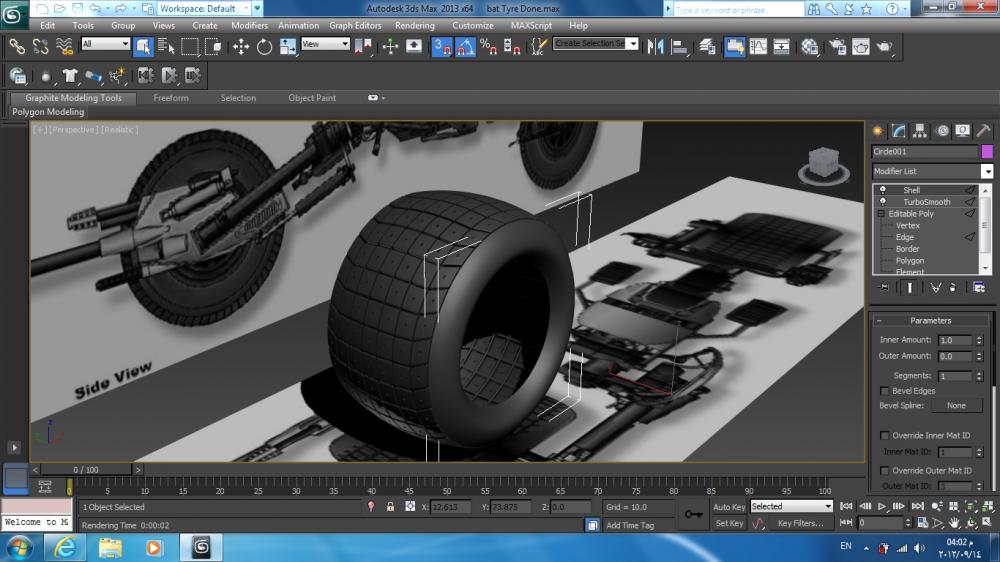The height and width of the screenshot is (562, 1000).
Task: Open Curve Editor from toolbar
Action: pos(758,46)
